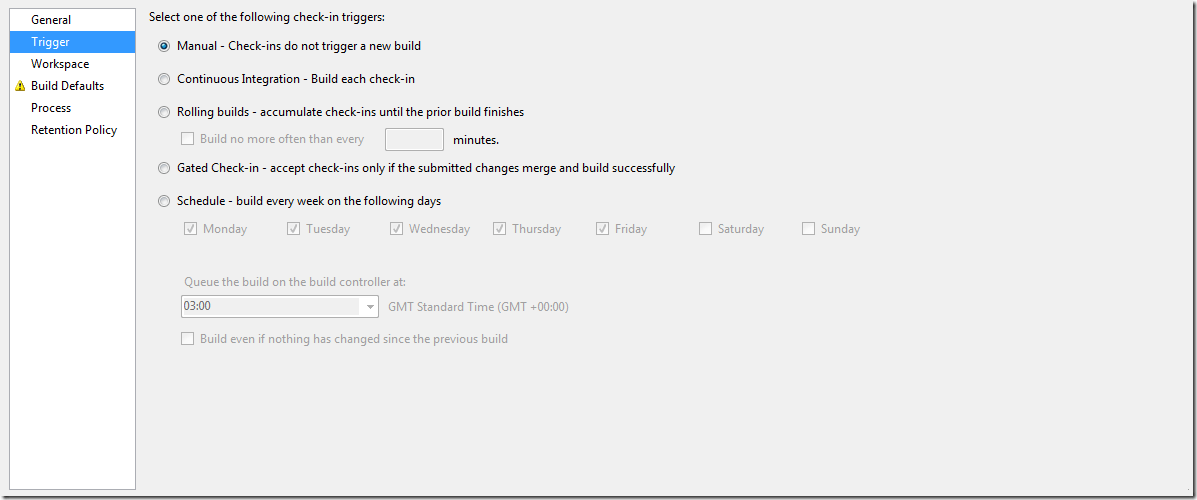Open the Build Defaults section

[x=67, y=86]
